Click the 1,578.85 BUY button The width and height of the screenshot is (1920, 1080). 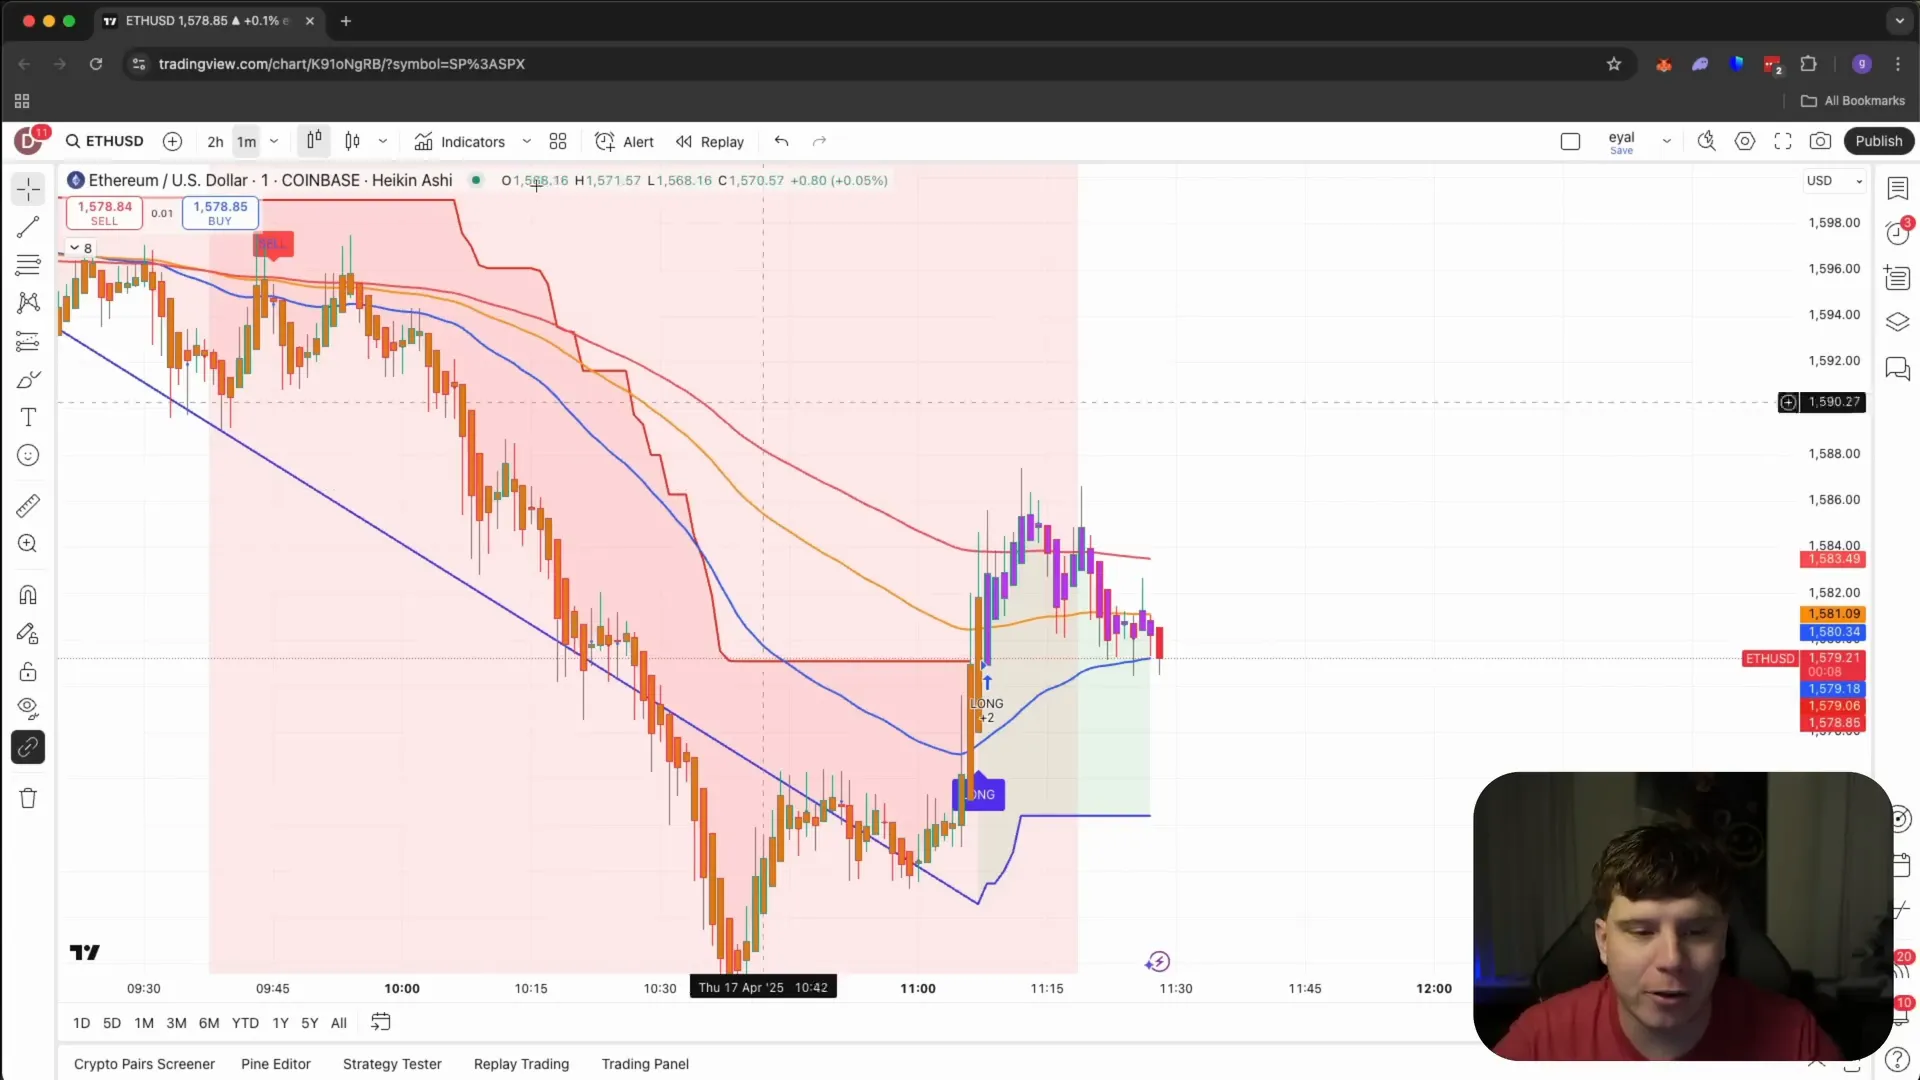click(x=220, y=212)
